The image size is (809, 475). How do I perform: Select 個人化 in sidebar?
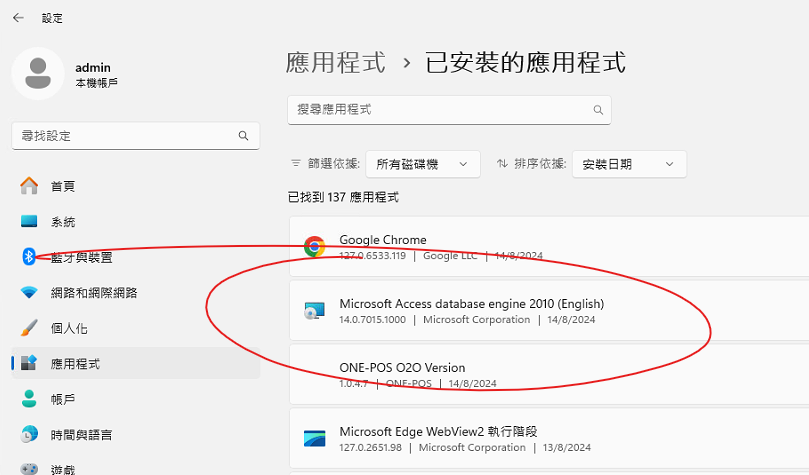tap(136, 328)
